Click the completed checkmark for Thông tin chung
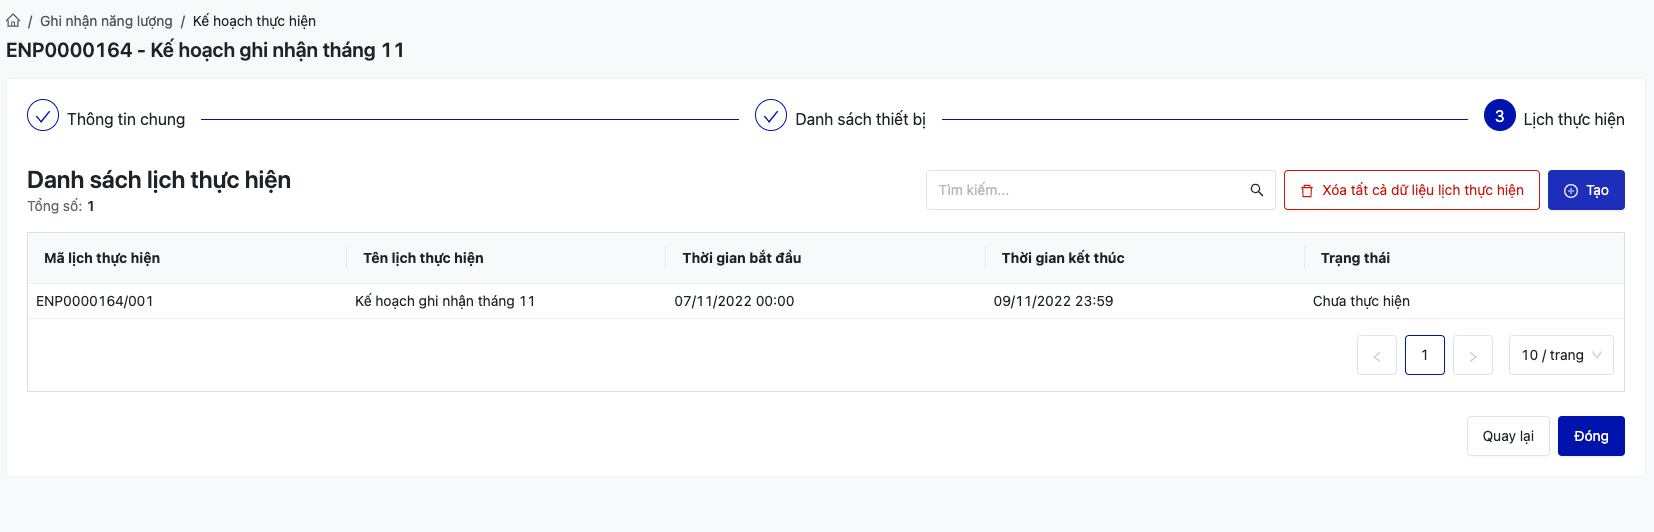 (x=43, y=116)
